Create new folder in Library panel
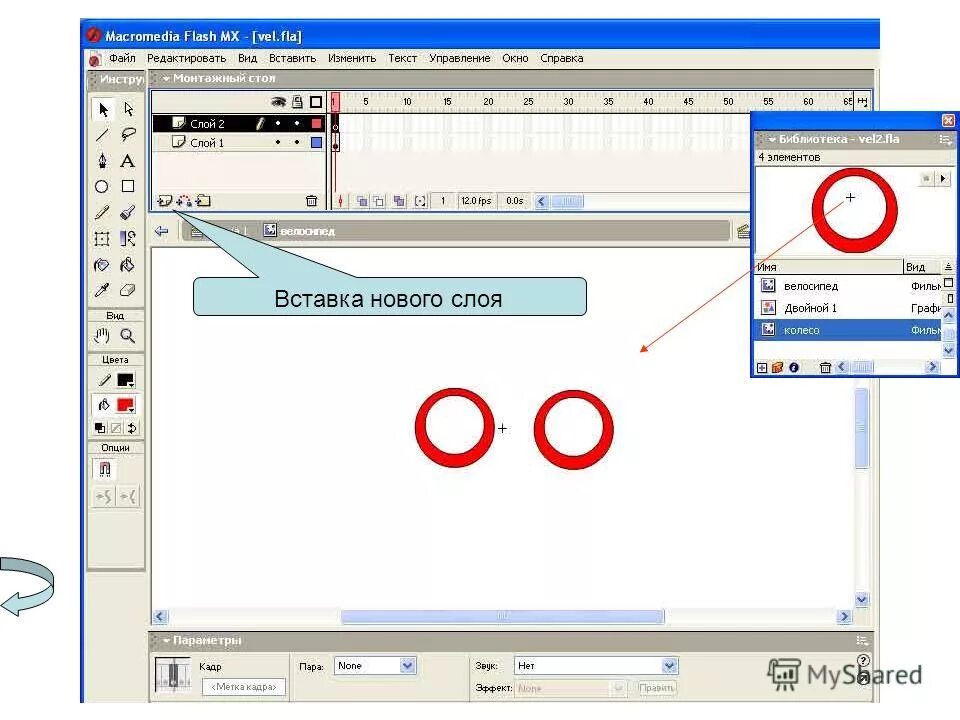 [778, 367]
